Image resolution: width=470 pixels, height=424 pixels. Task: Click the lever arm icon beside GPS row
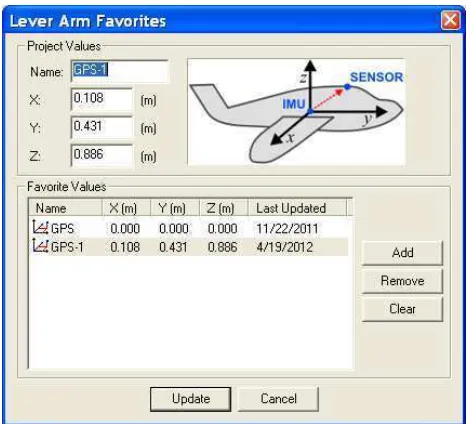coord(41,227)
